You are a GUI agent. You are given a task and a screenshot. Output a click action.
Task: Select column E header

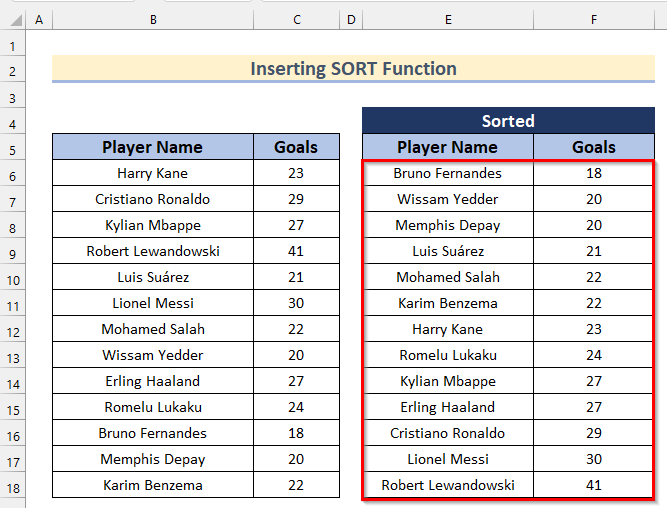coord(447,20)
